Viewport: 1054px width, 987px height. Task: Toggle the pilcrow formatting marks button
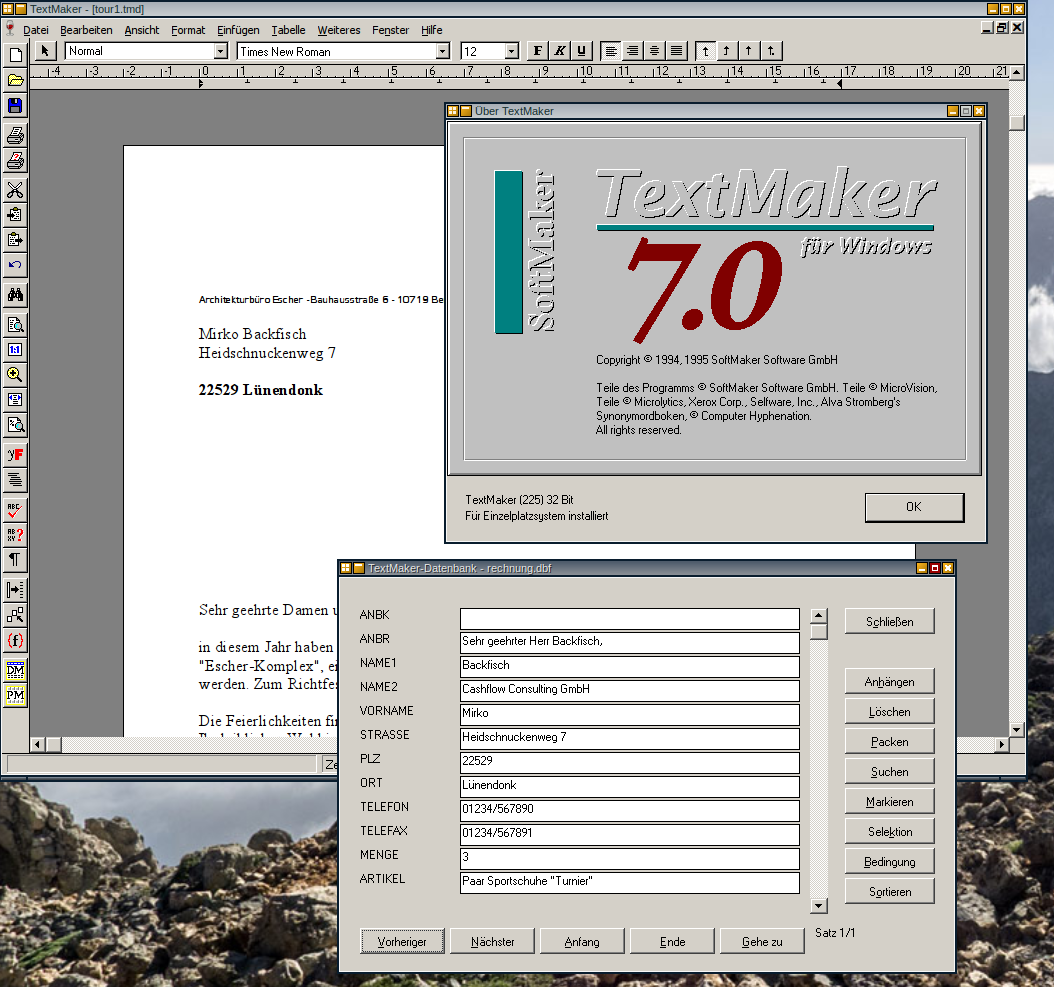(15, 559)
